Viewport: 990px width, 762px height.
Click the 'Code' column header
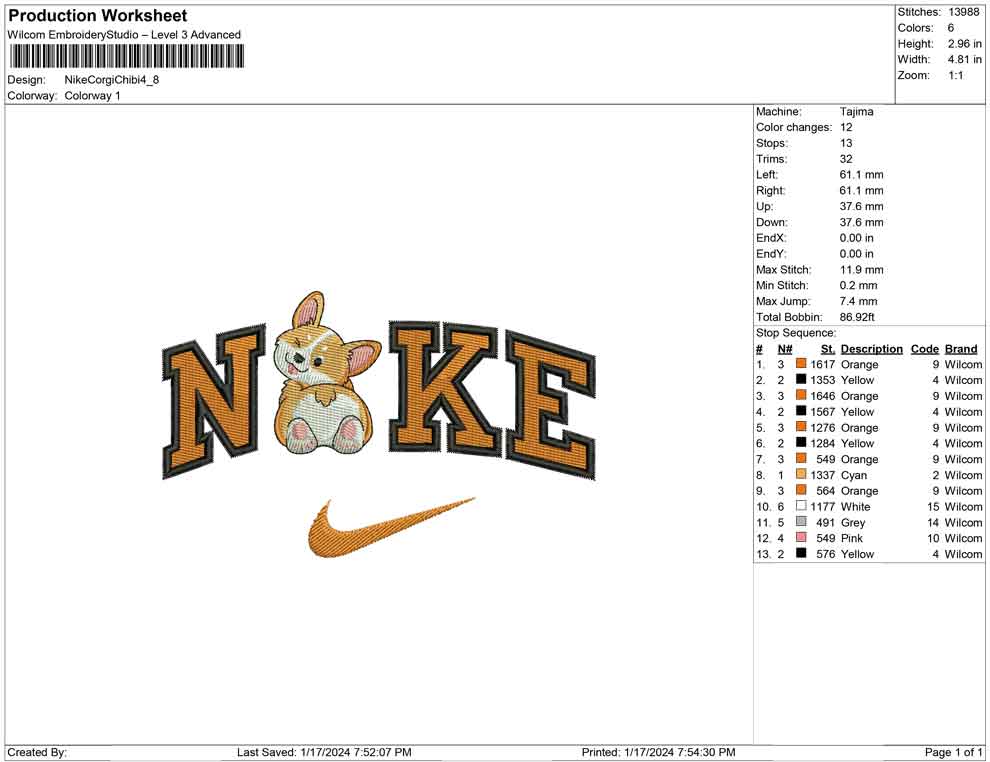click(925, 348)
